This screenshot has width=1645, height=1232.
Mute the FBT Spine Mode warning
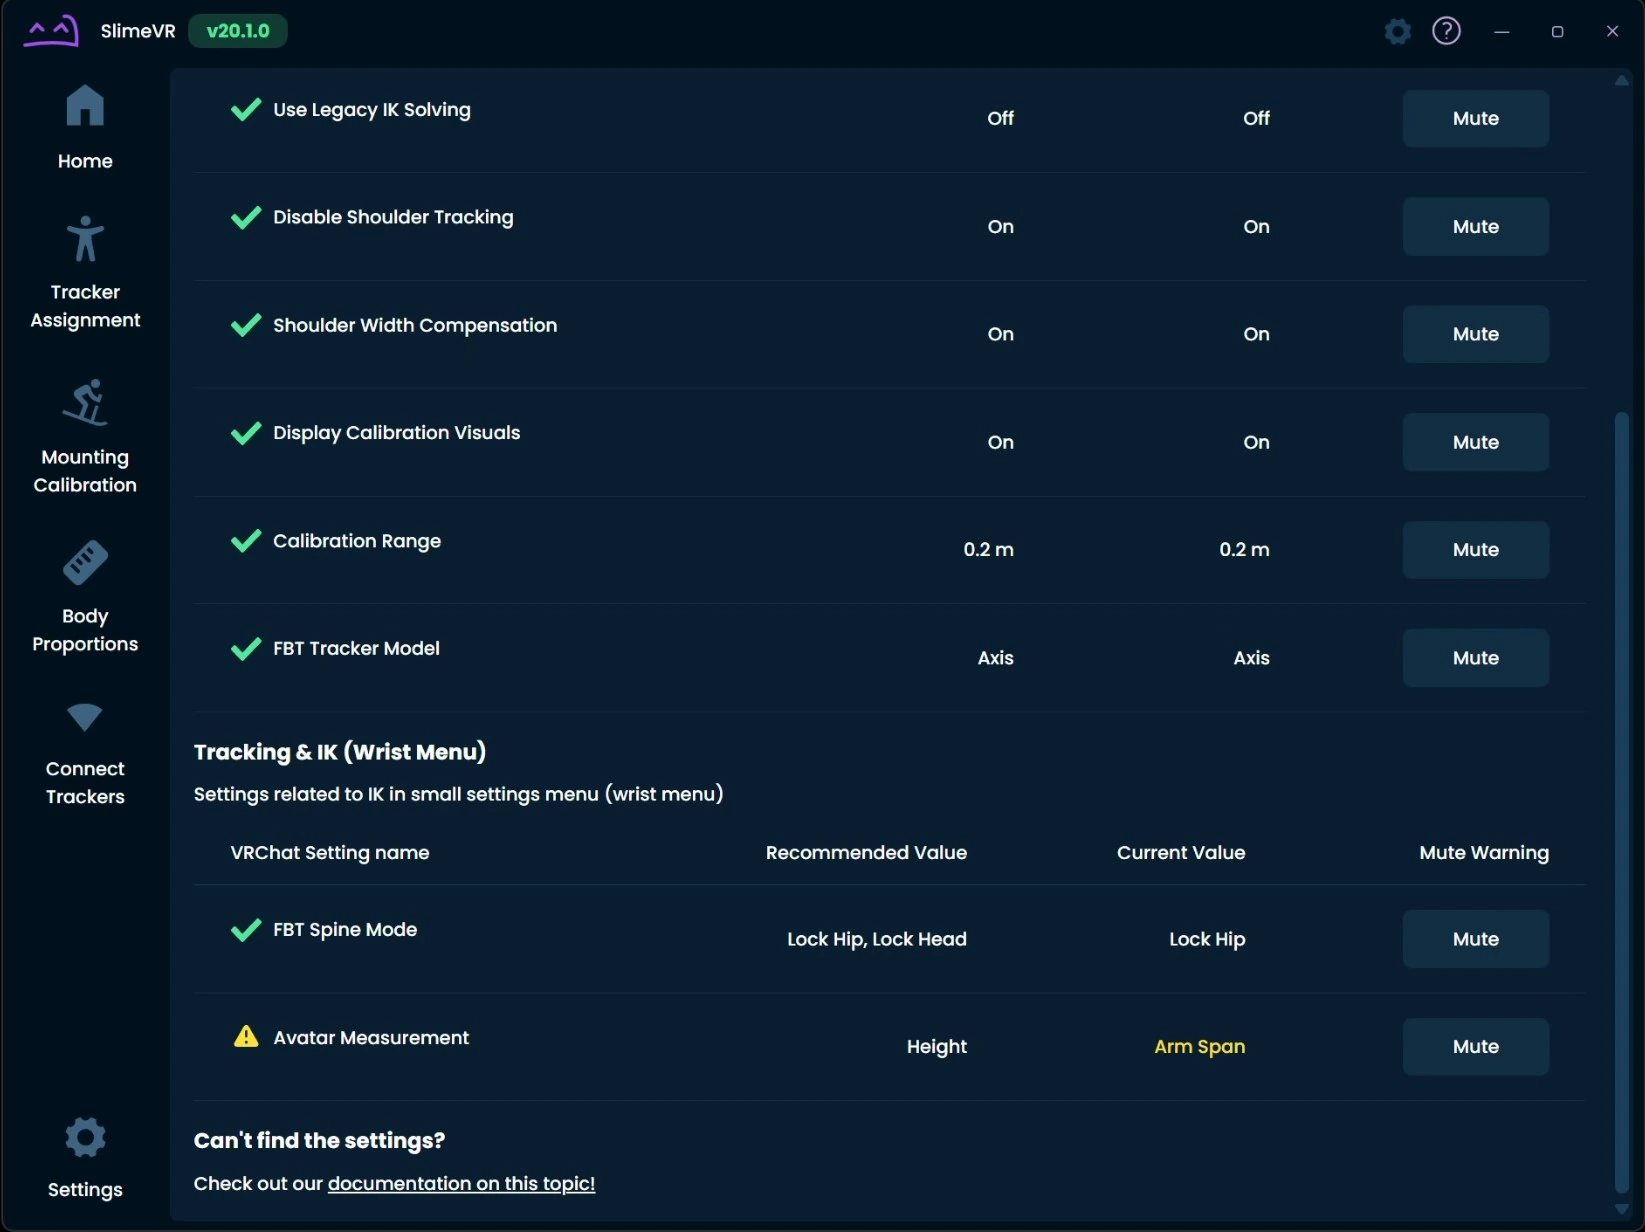(x=1475, y=939)
